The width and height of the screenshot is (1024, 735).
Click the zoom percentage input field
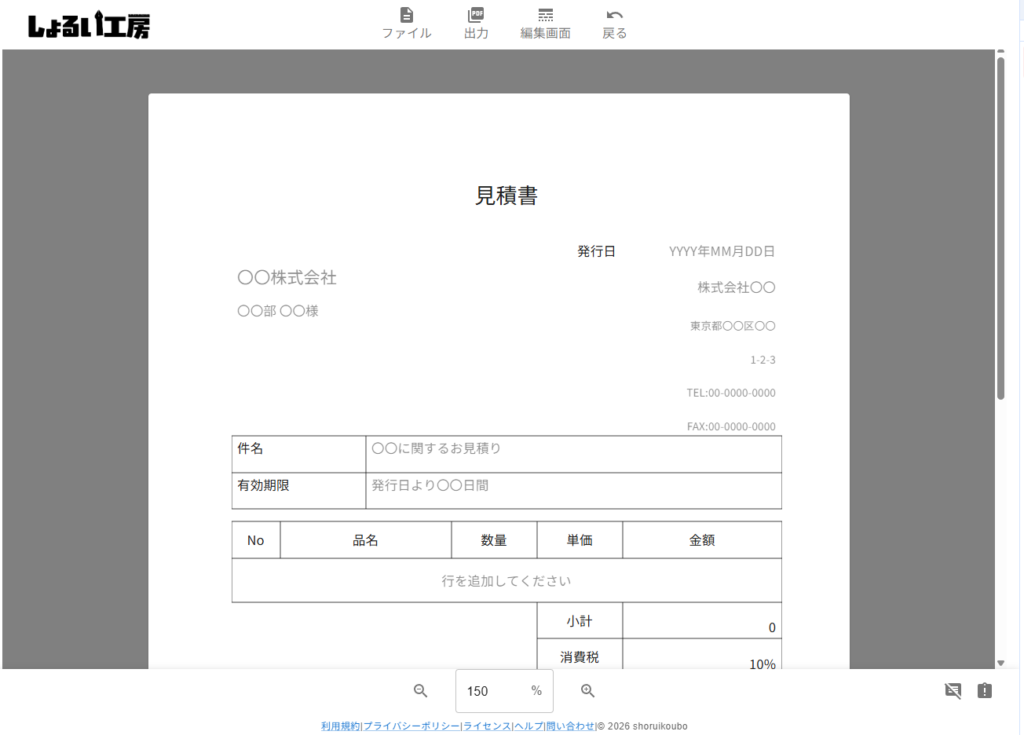coord(495,691)
